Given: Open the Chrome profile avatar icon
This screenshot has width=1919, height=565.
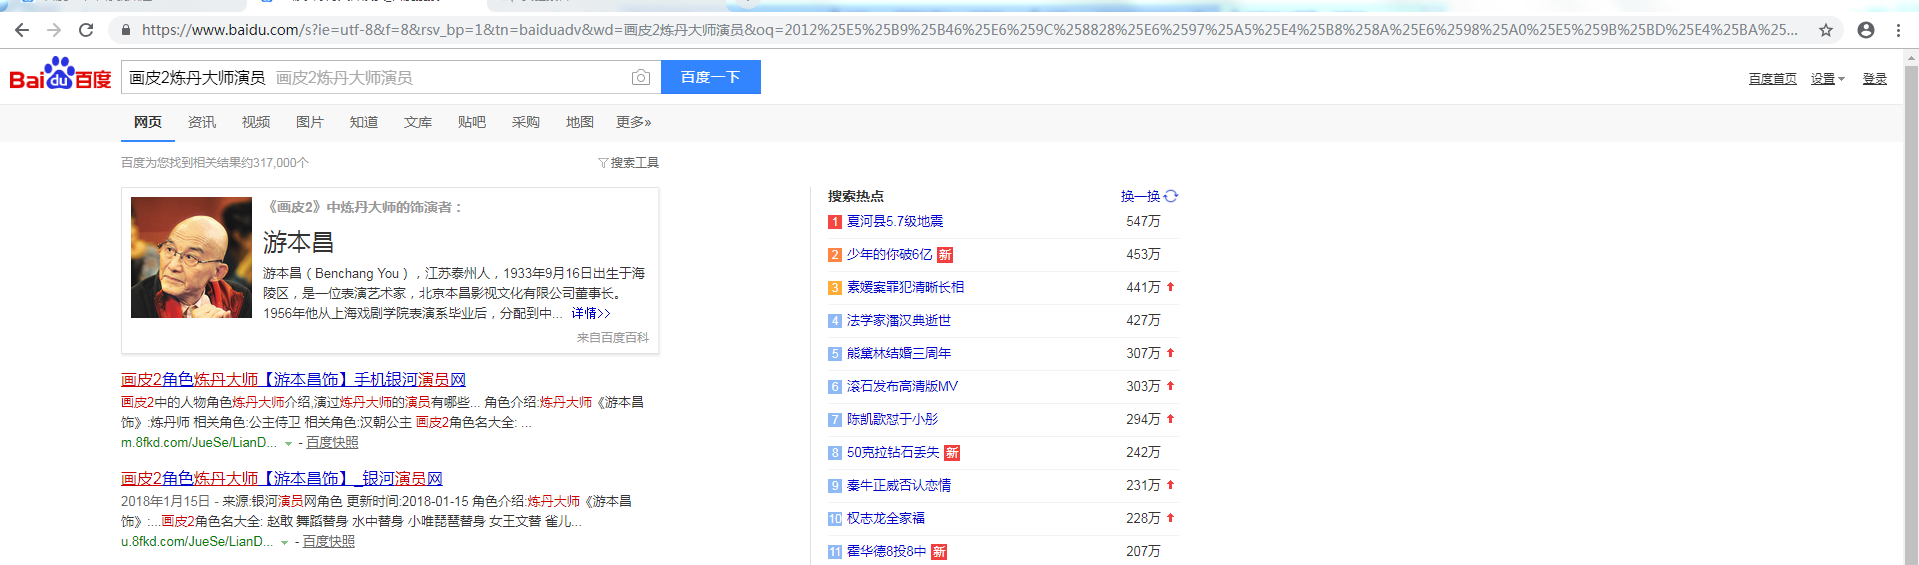Looking at the screenshot, I should [1866, 30].
